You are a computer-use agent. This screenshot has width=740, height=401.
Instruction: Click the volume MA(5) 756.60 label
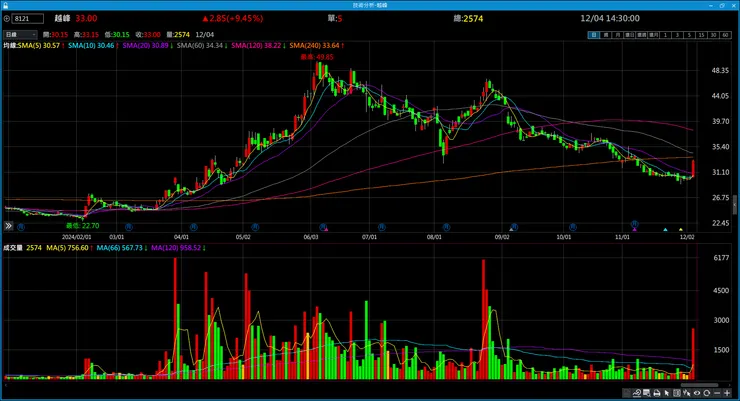tap(69, 248)
